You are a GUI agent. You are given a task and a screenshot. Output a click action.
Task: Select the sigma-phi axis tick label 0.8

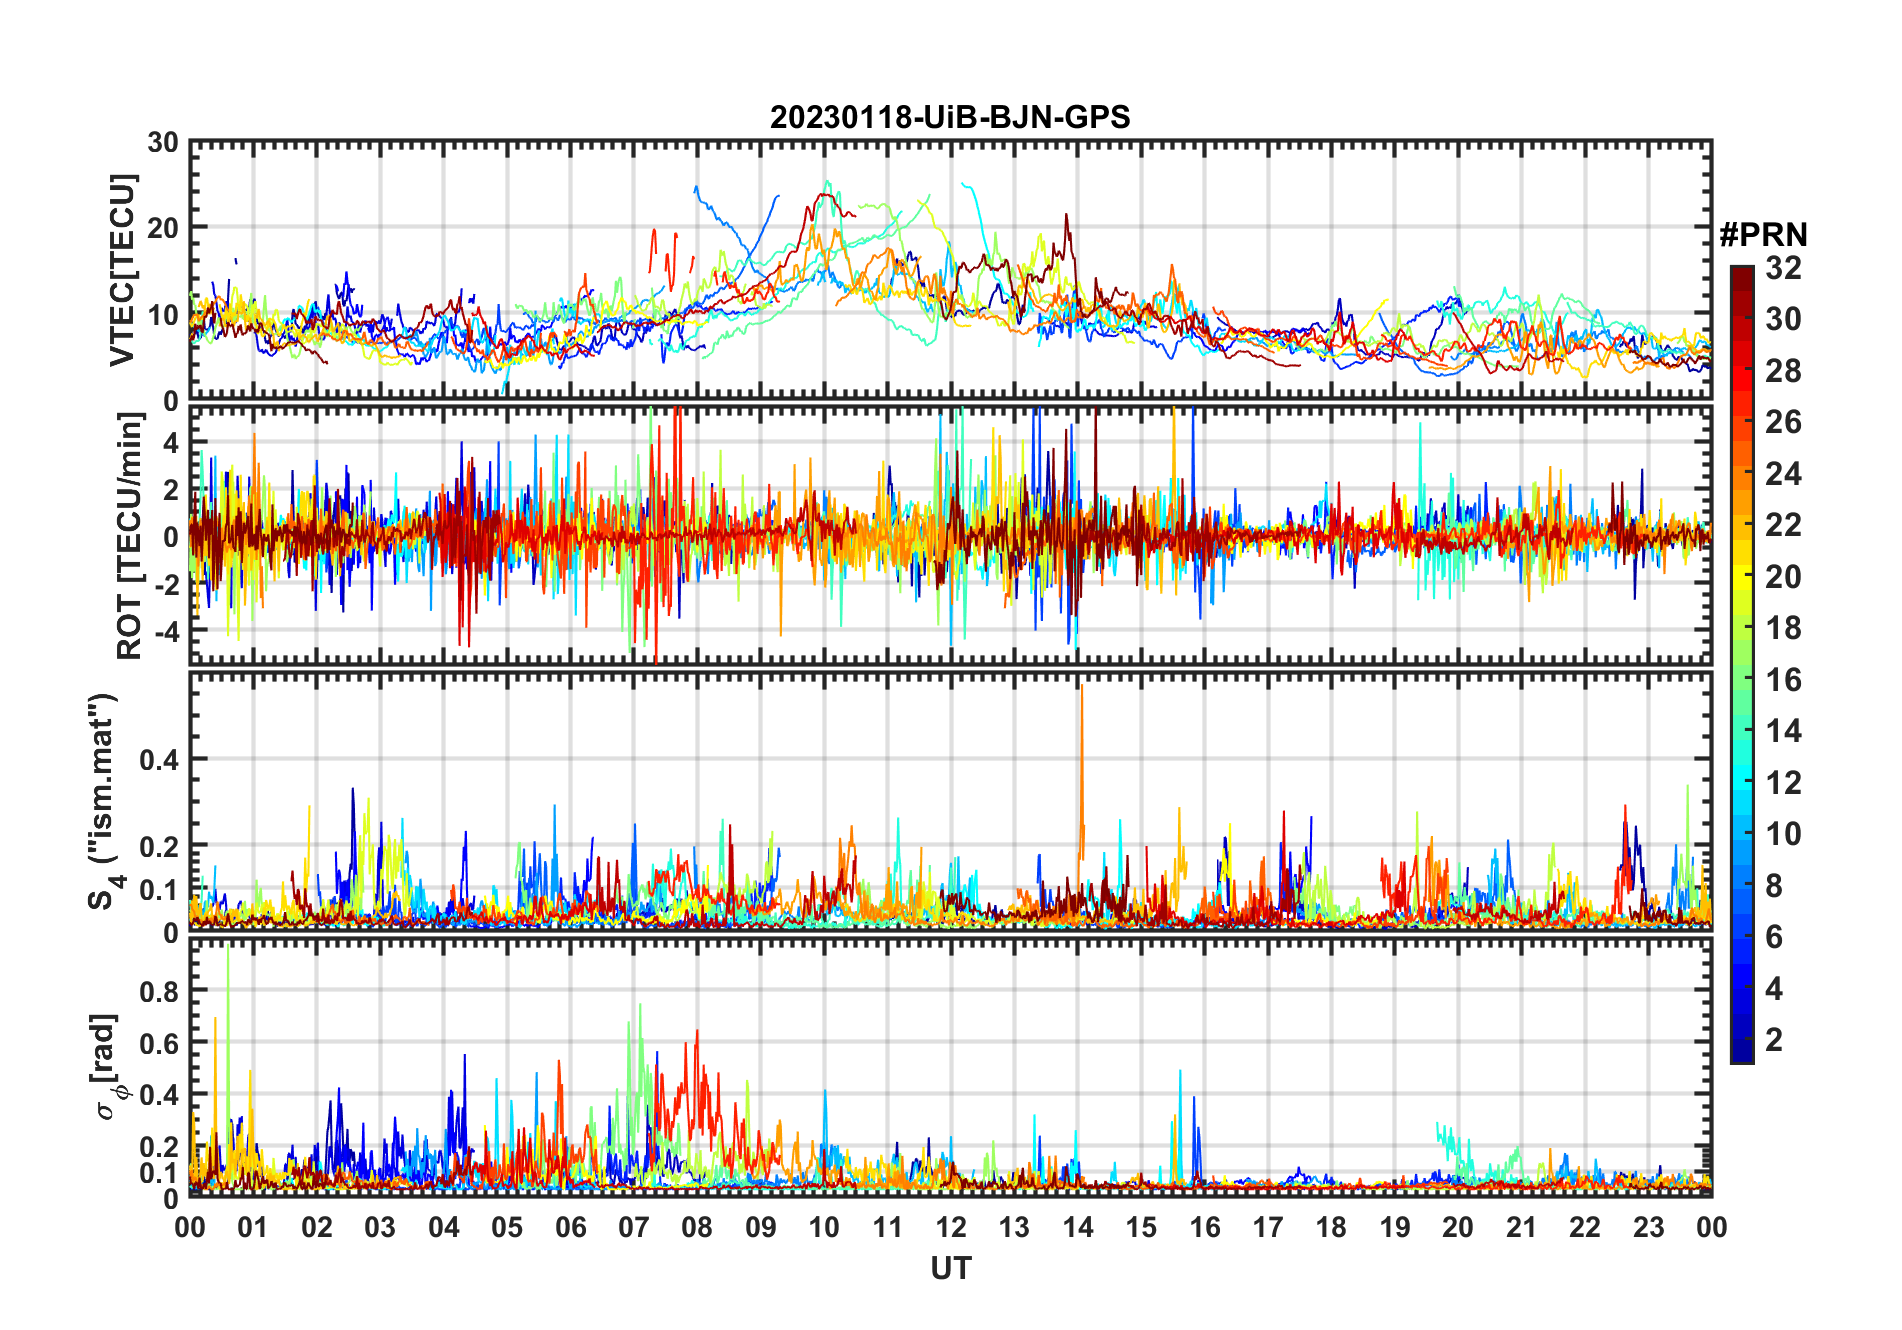click(x=159, y=992)
